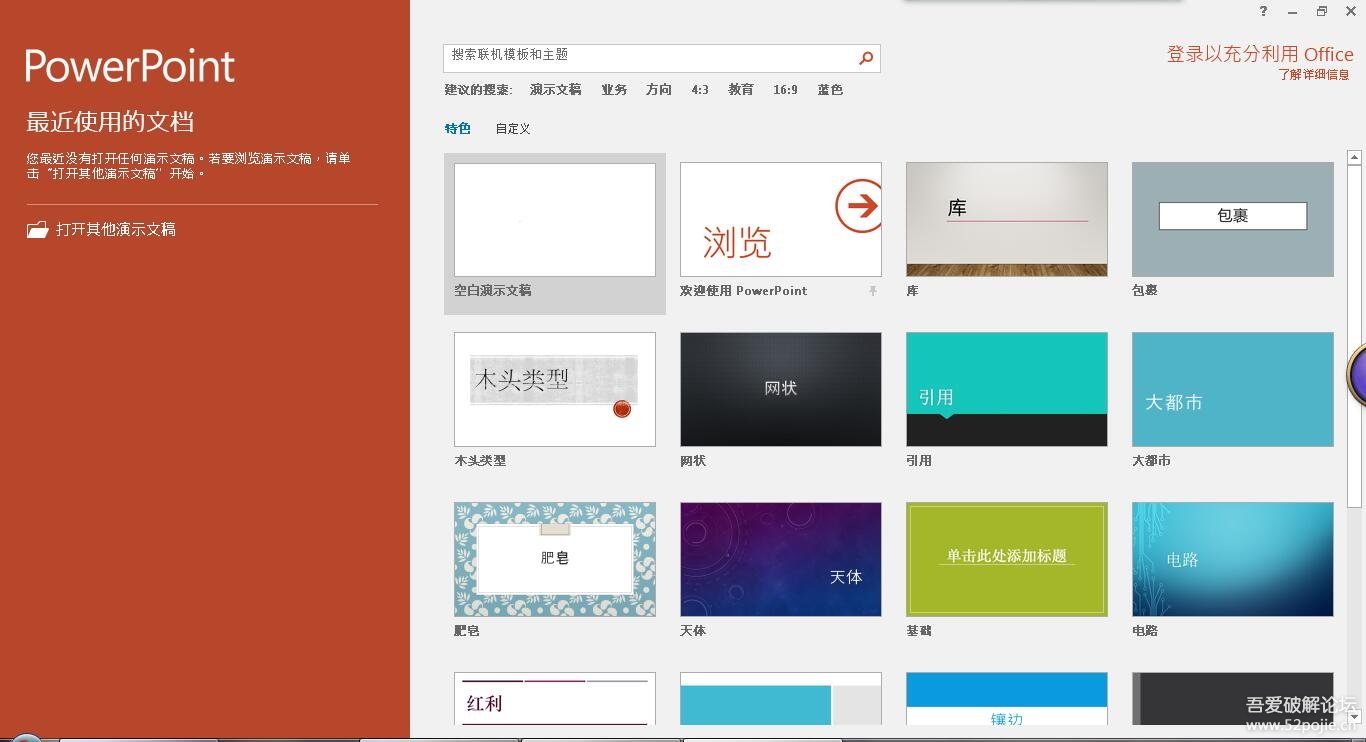This screenshot has width=1366, height=742.
Task: Select the 特色 tab
Action: pos(457,129)
